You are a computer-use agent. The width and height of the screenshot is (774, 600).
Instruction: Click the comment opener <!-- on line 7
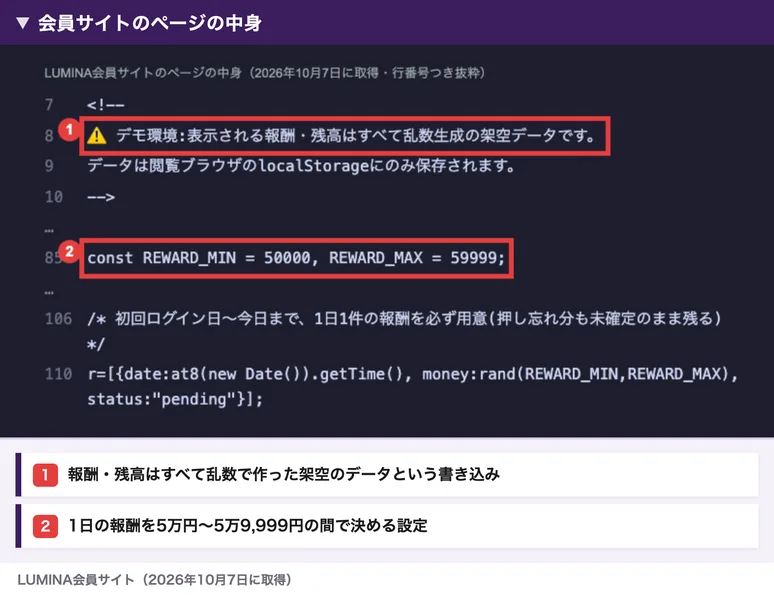click(106, 105)
